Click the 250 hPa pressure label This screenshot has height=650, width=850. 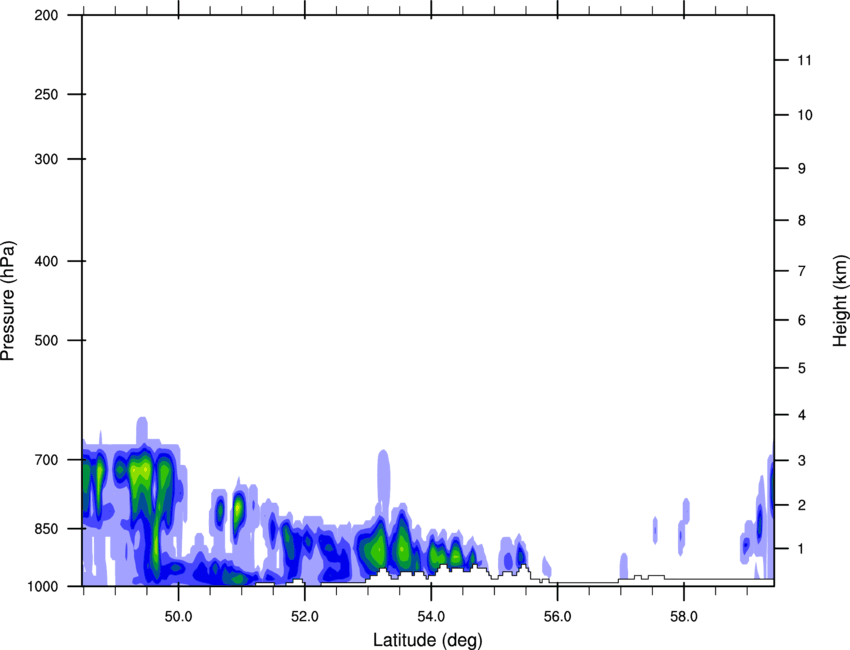[47, 94]
